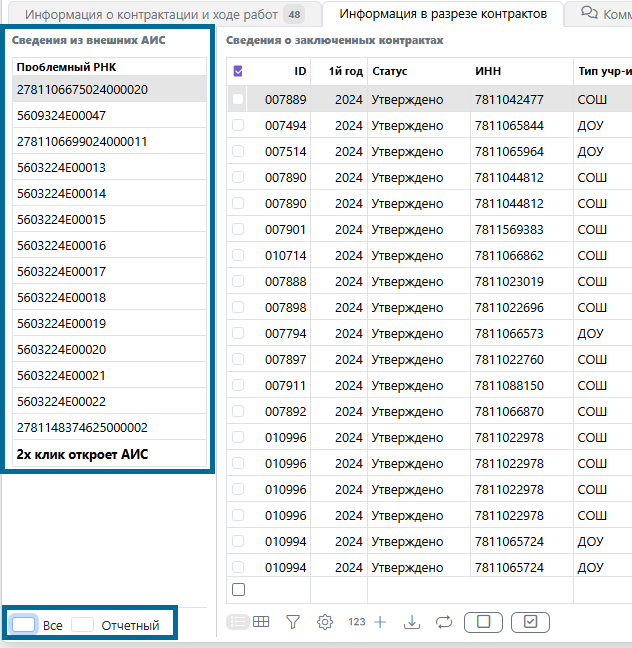Enable the 'Все' toggle
Viewport: 632px width, 648px height.
(x=24, y=625)
